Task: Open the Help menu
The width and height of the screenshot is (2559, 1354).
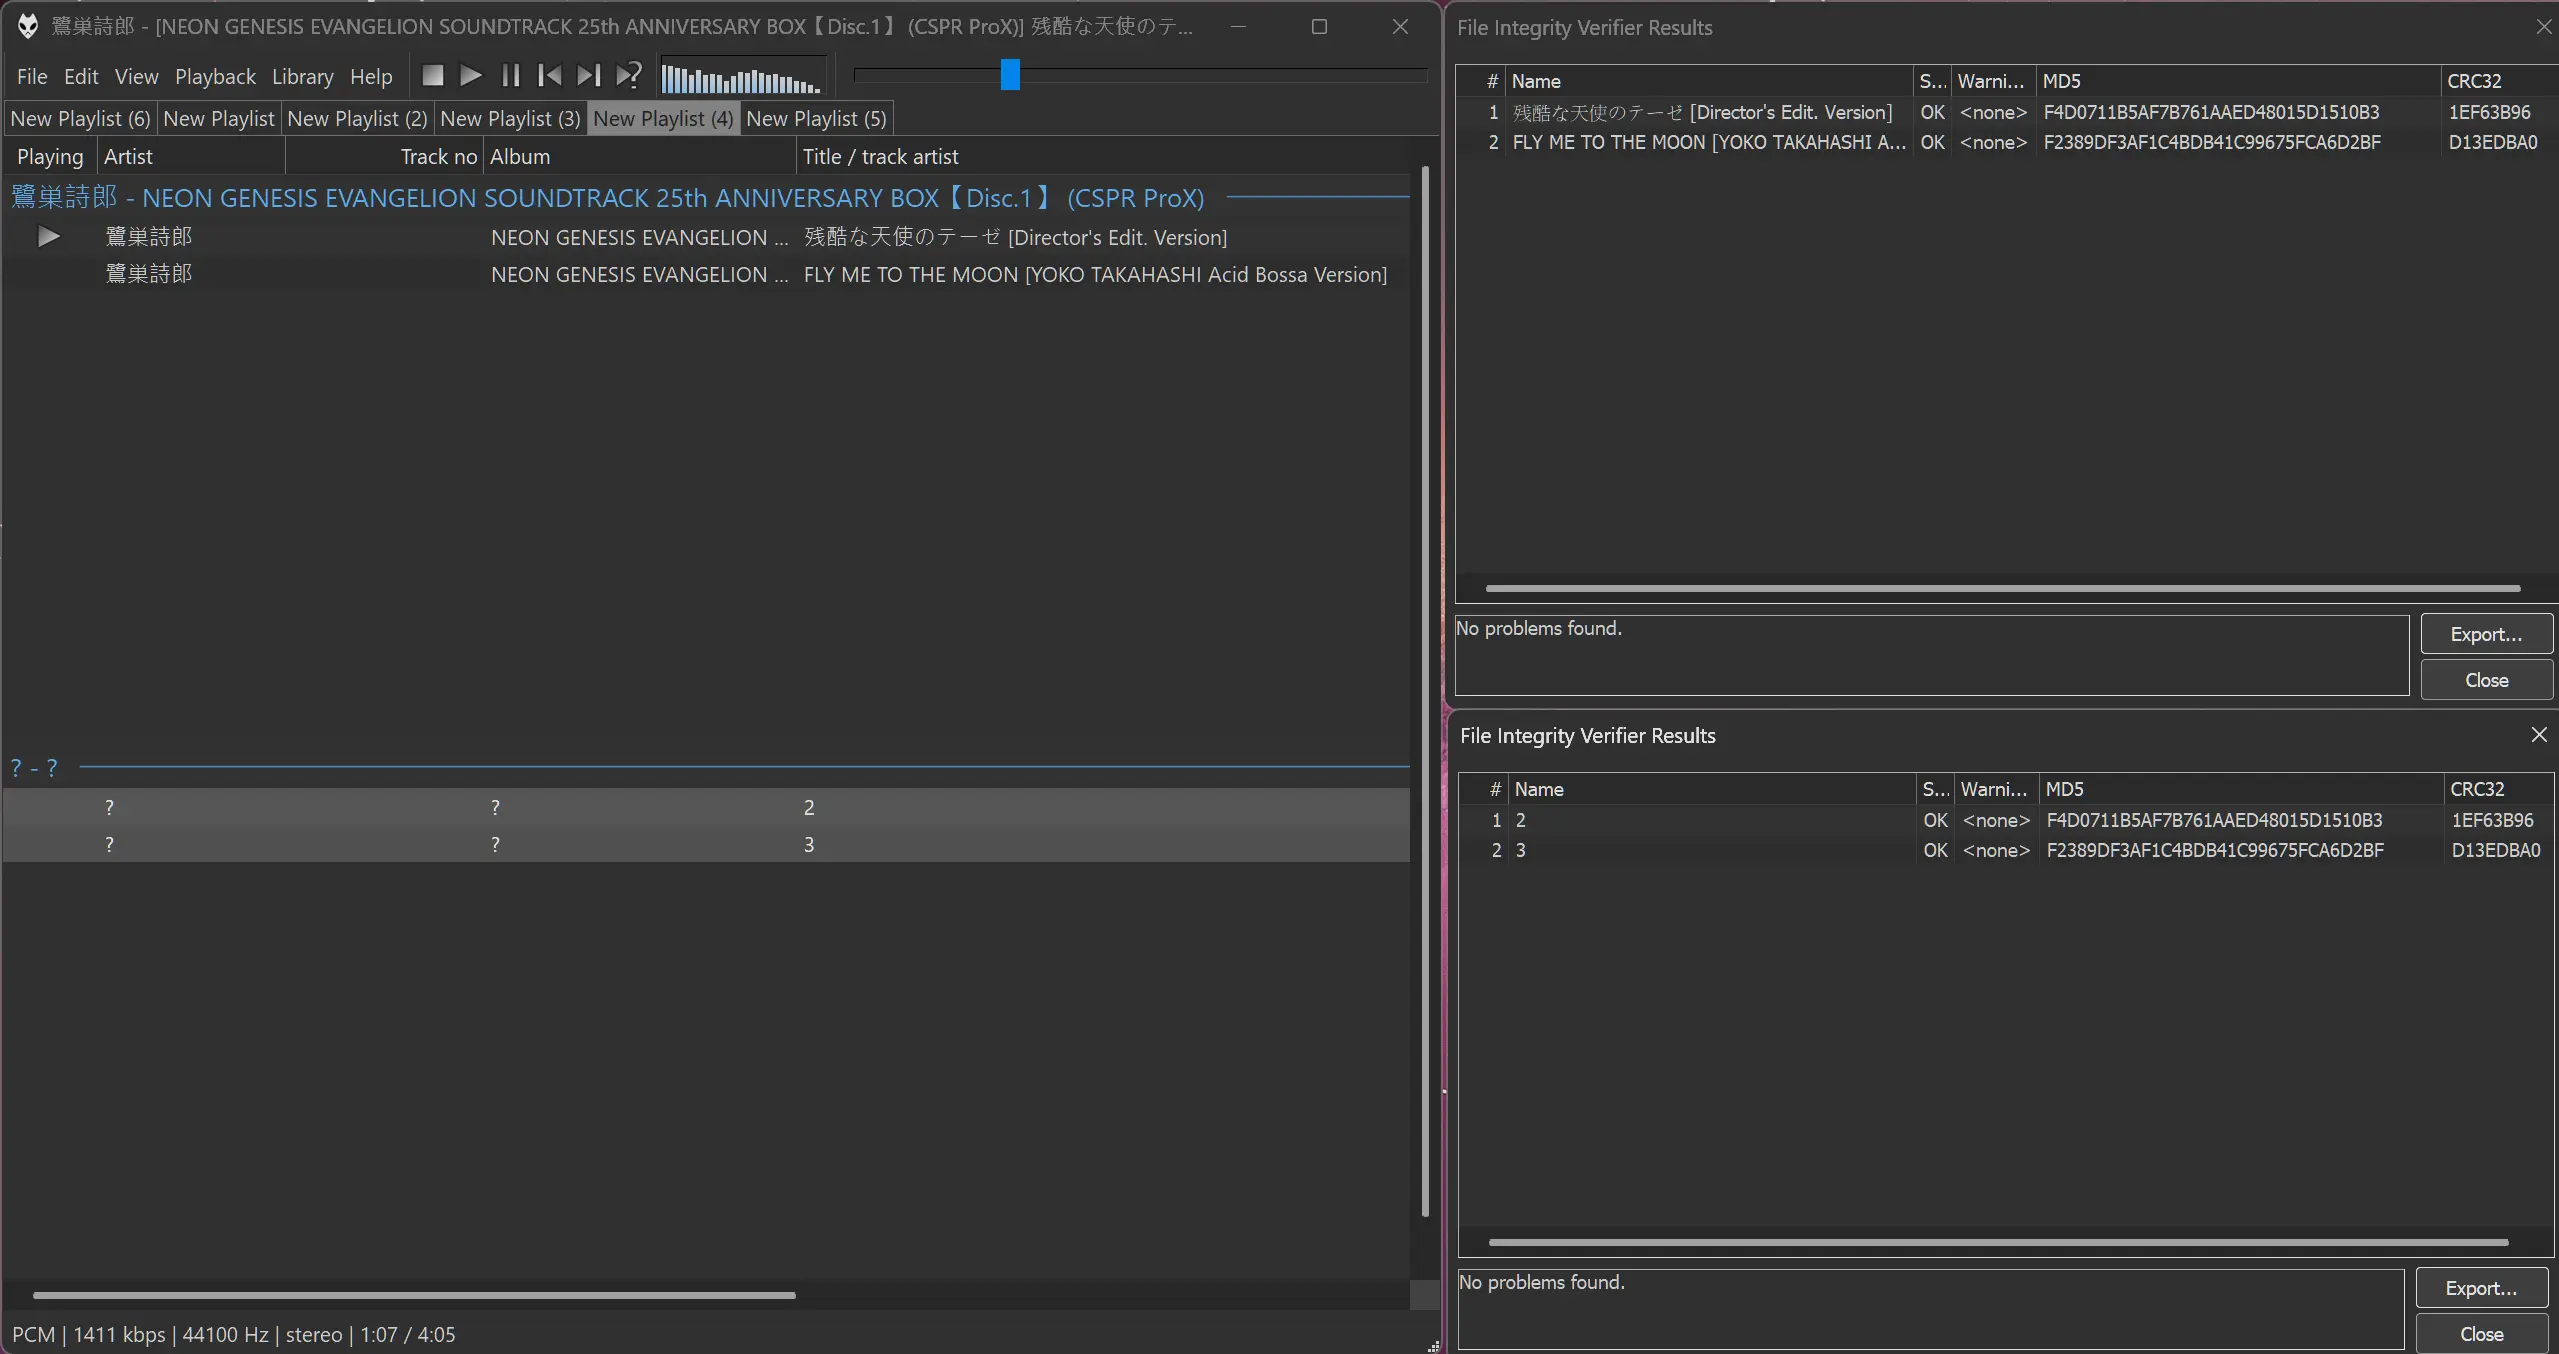Action: 371,77
